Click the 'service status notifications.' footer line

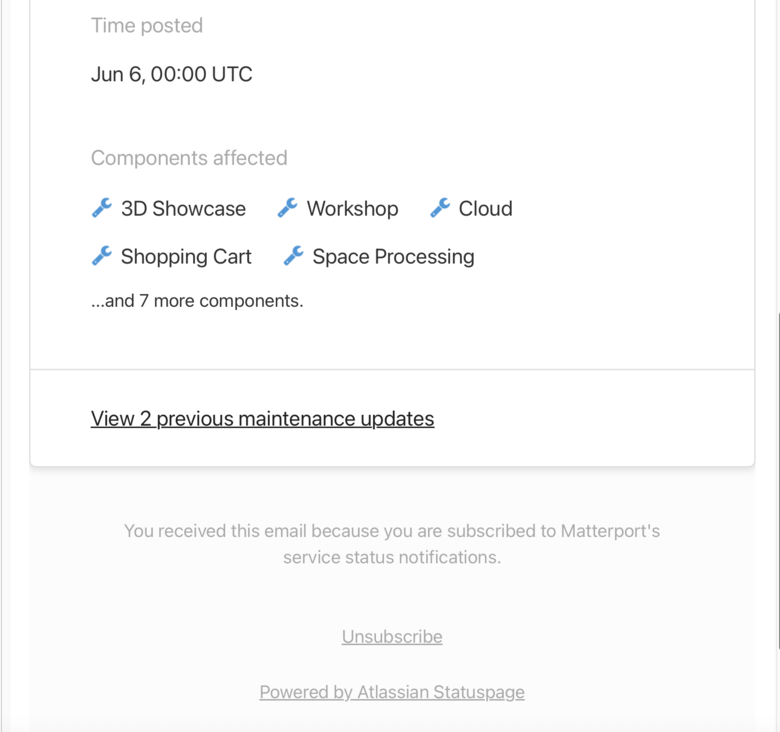click(392, 557)
